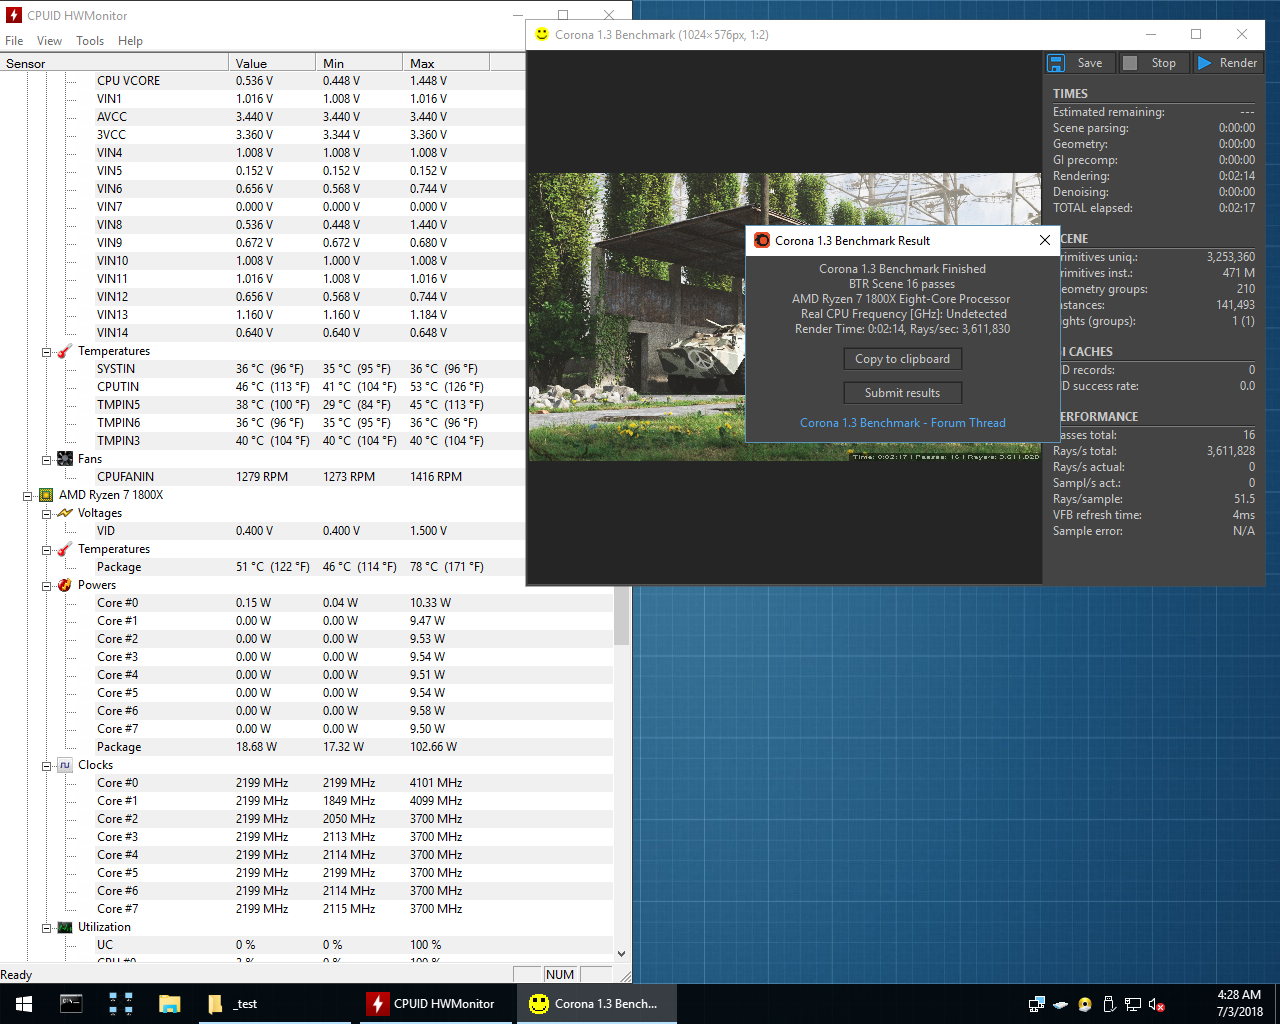Collapse the AMD Ryzen 7 1800X node
Screen dimensions: 1280x1024
pyautogui.click(x=28, y=495)
